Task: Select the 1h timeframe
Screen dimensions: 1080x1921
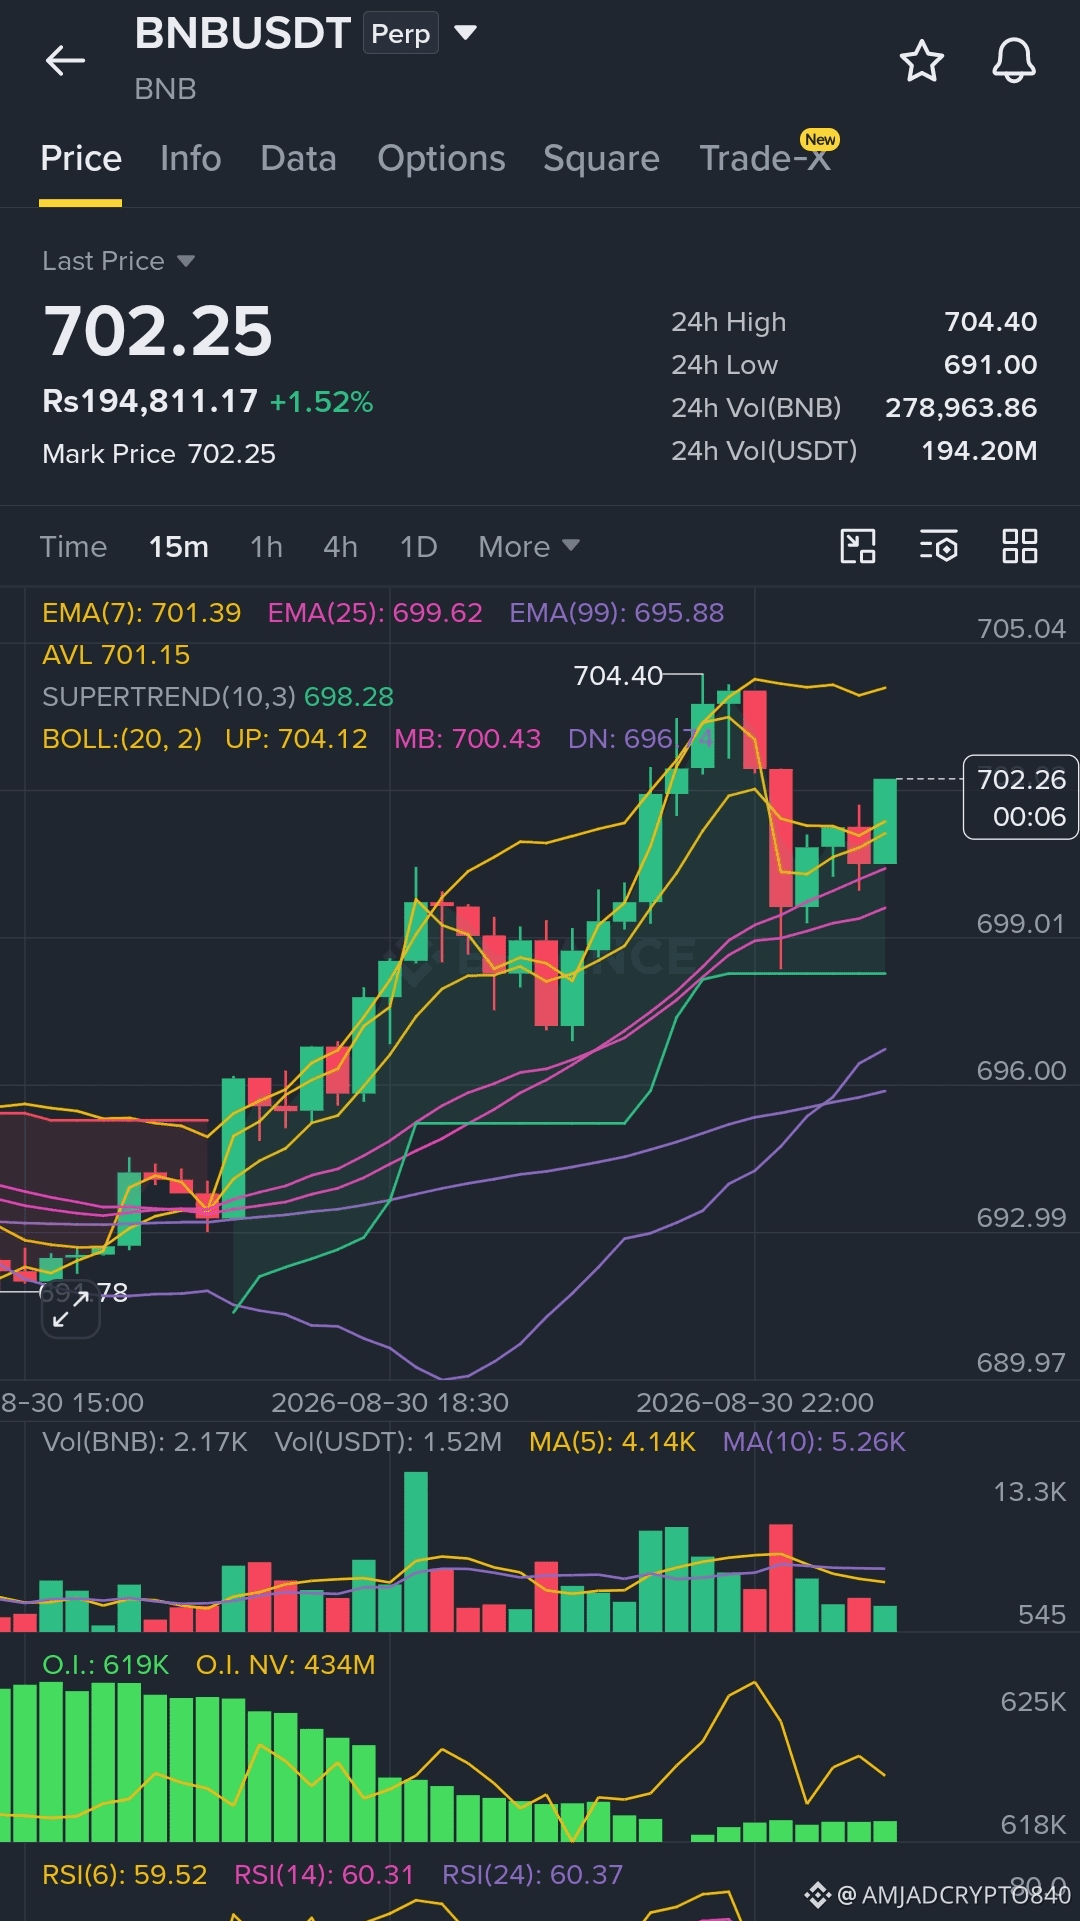Action: coord(266,547)
